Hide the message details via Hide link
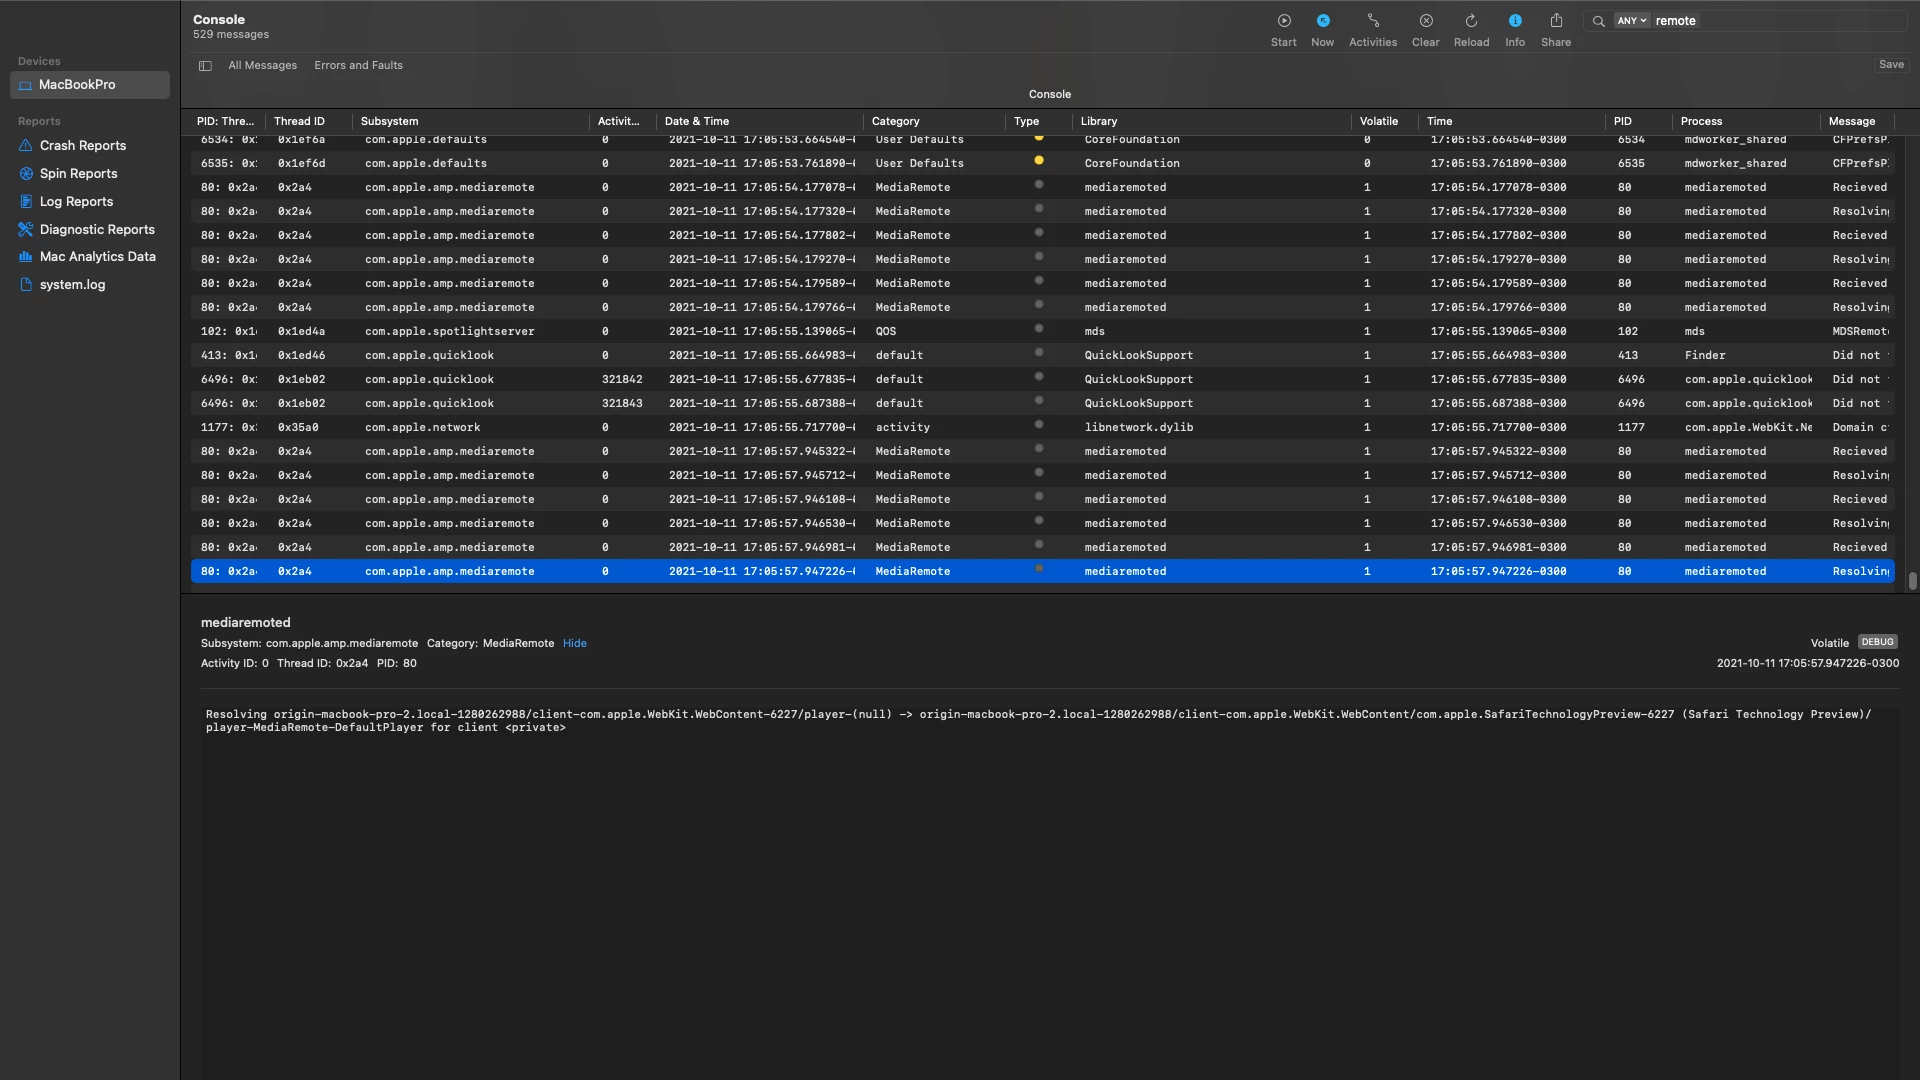Screen dimensions: 1920x1080 (x=574, y=644)
